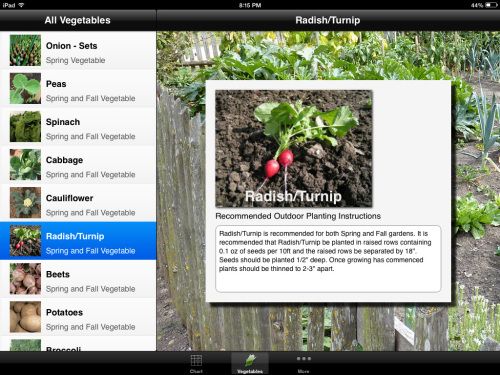Select the highlighted Radish/Turnip row
The height and width of the screenshot is (375, 500).
78,241
